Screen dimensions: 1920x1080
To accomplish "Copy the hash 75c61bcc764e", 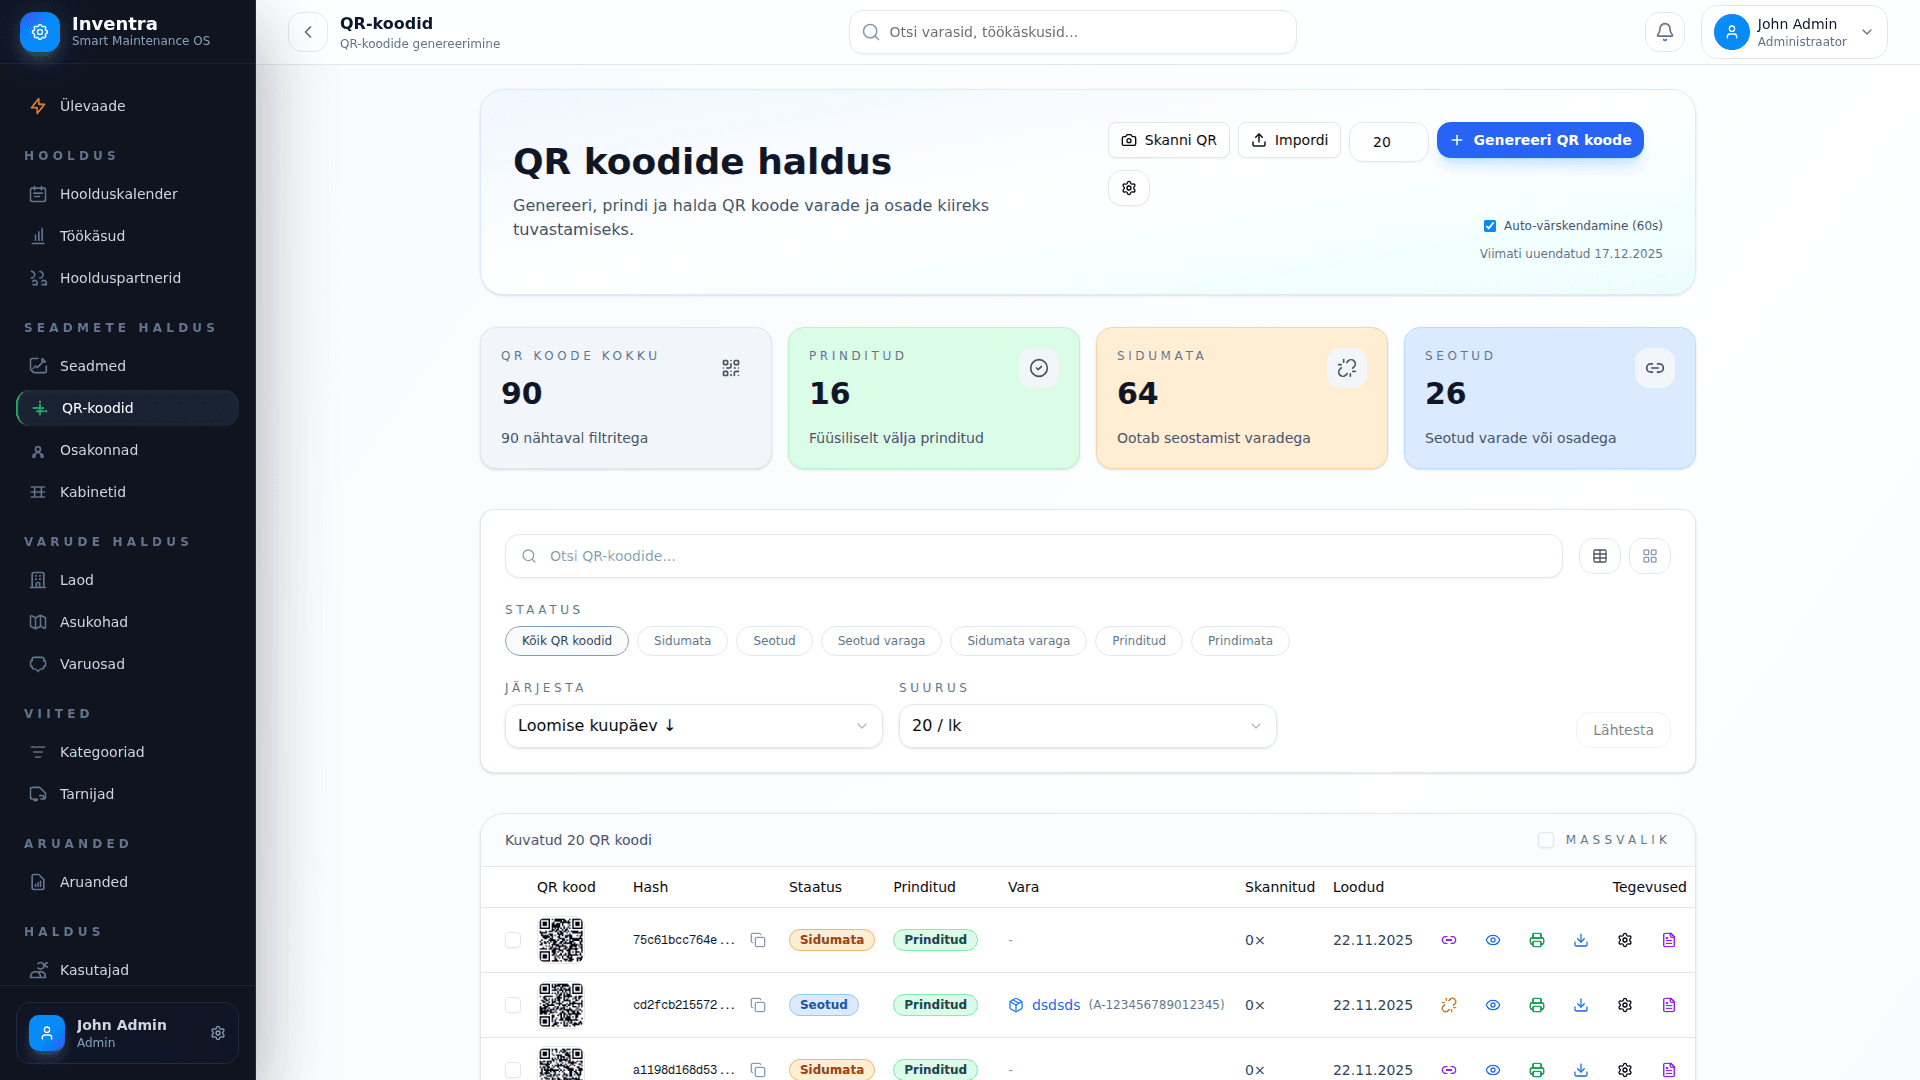I will click(x=758, y=940).
